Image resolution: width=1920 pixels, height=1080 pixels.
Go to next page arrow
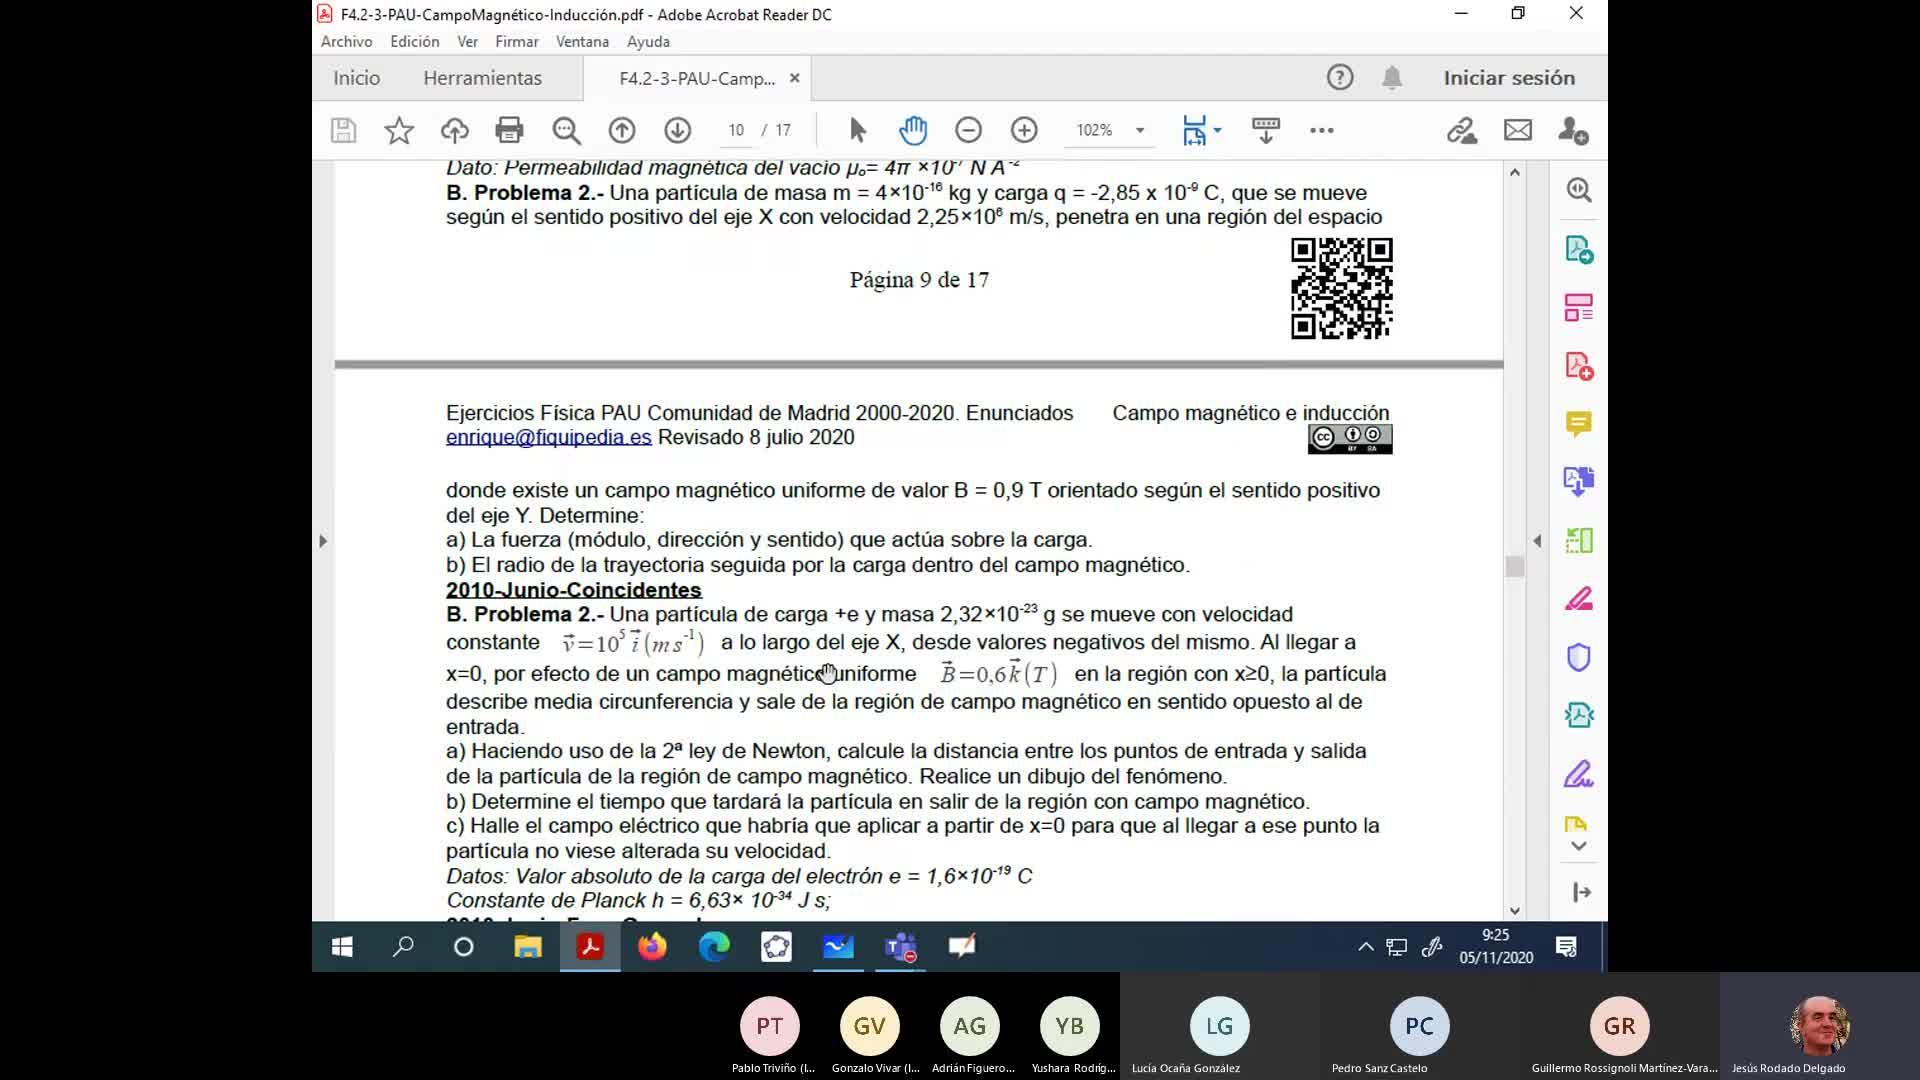(677, 130)
